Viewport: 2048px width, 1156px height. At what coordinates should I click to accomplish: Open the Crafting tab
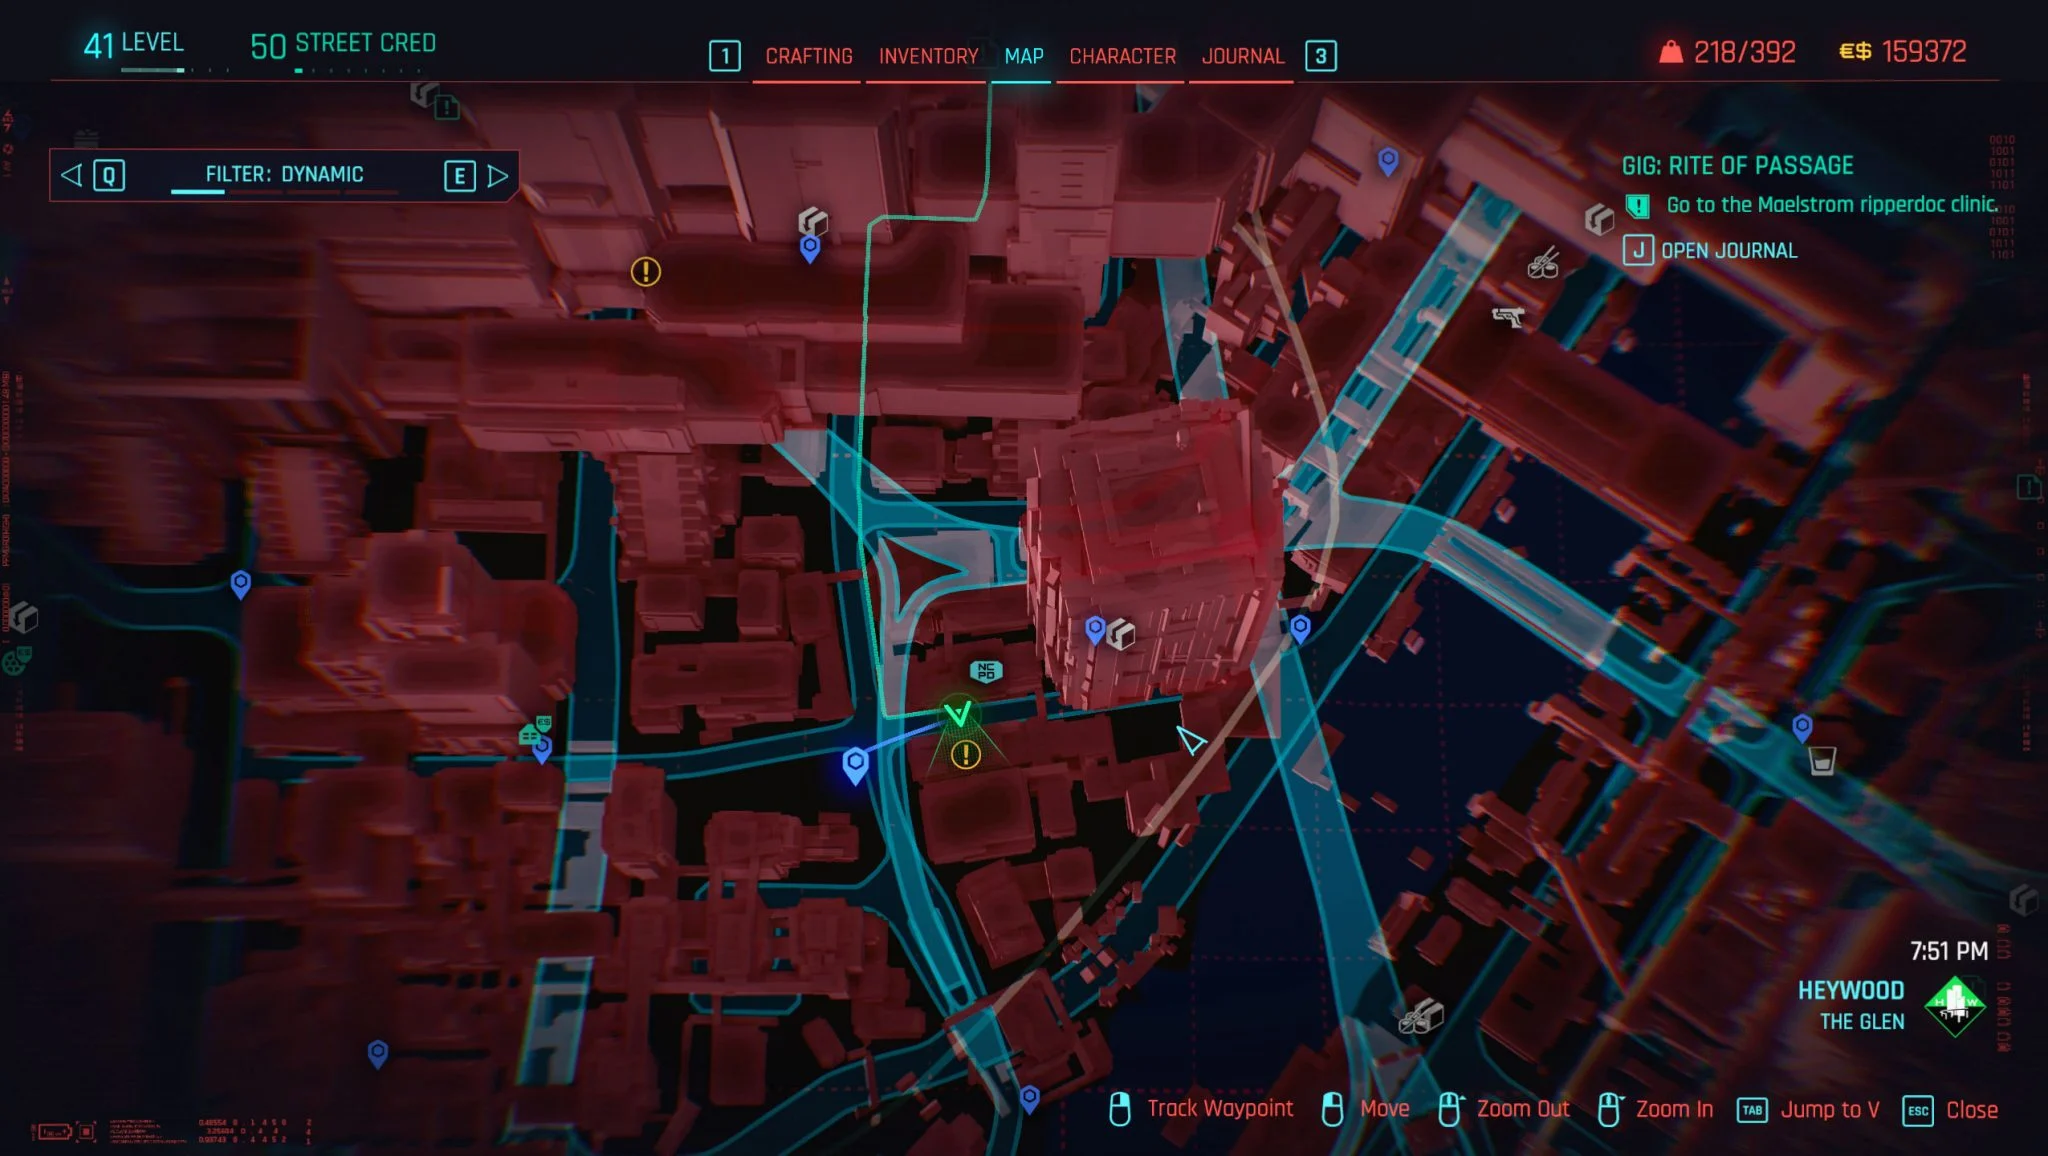click(x=808, y=56)
